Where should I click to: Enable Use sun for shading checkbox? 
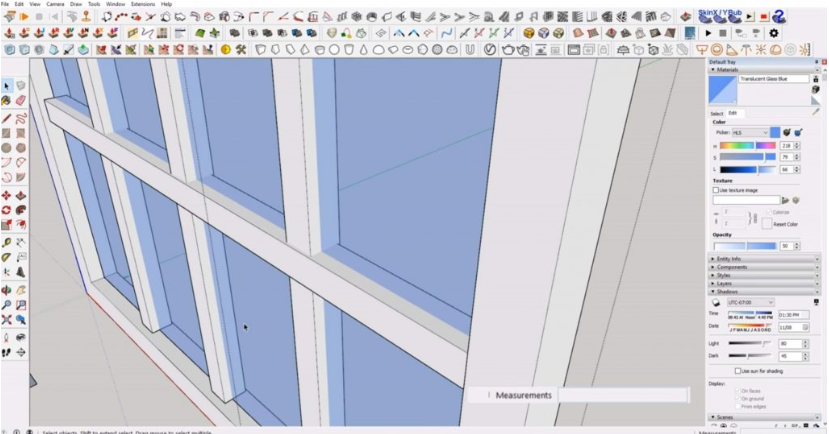738,371
